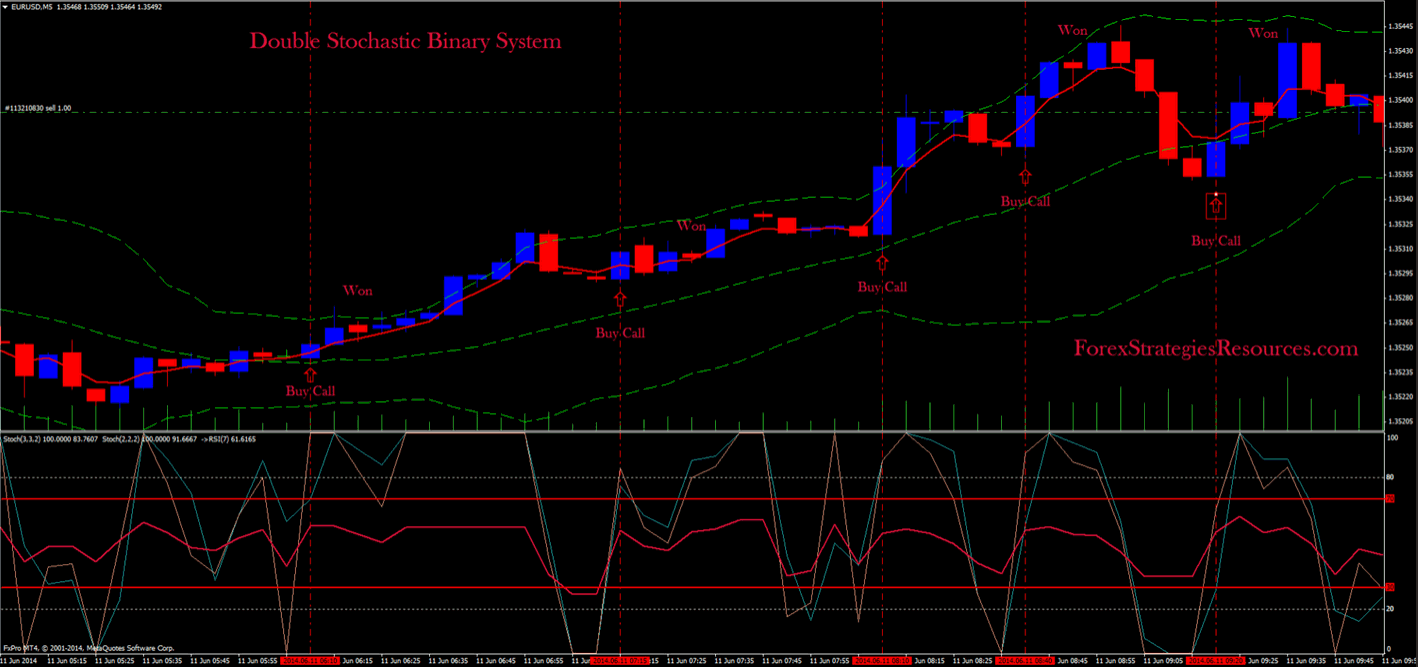Select the boxed up-arrow signal marker

1215,206
